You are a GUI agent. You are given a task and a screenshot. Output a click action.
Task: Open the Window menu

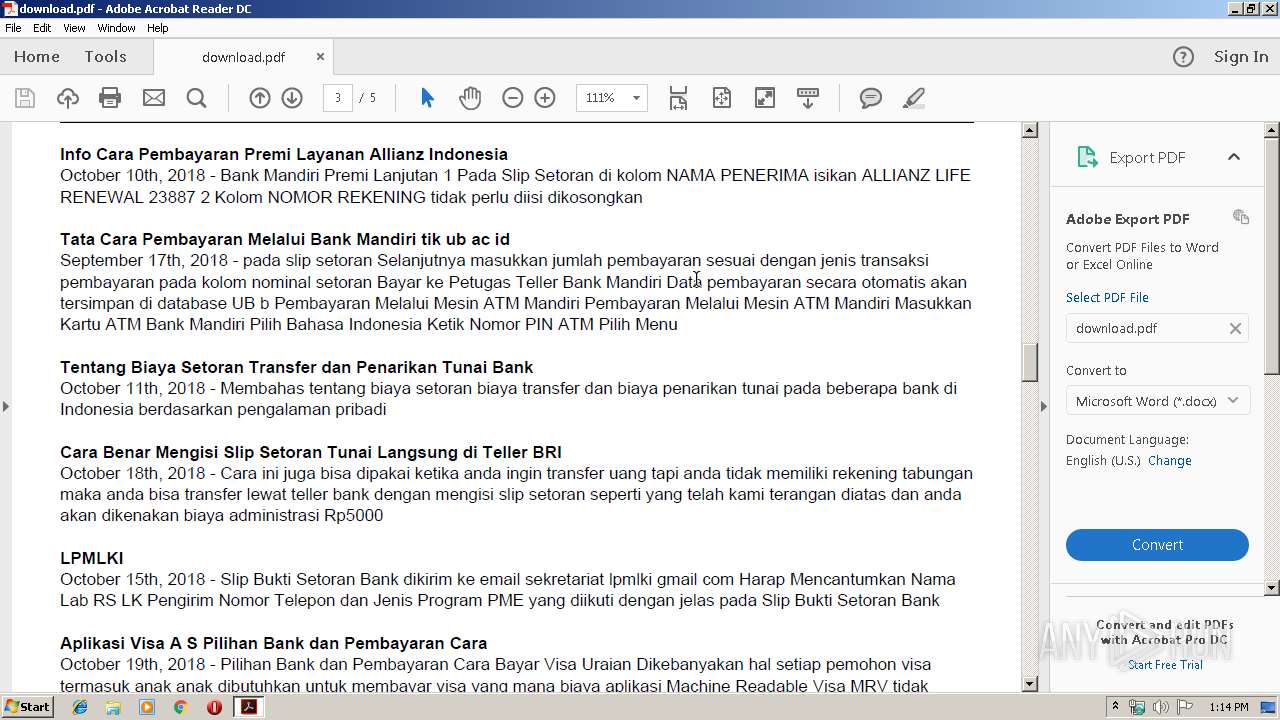116,28
